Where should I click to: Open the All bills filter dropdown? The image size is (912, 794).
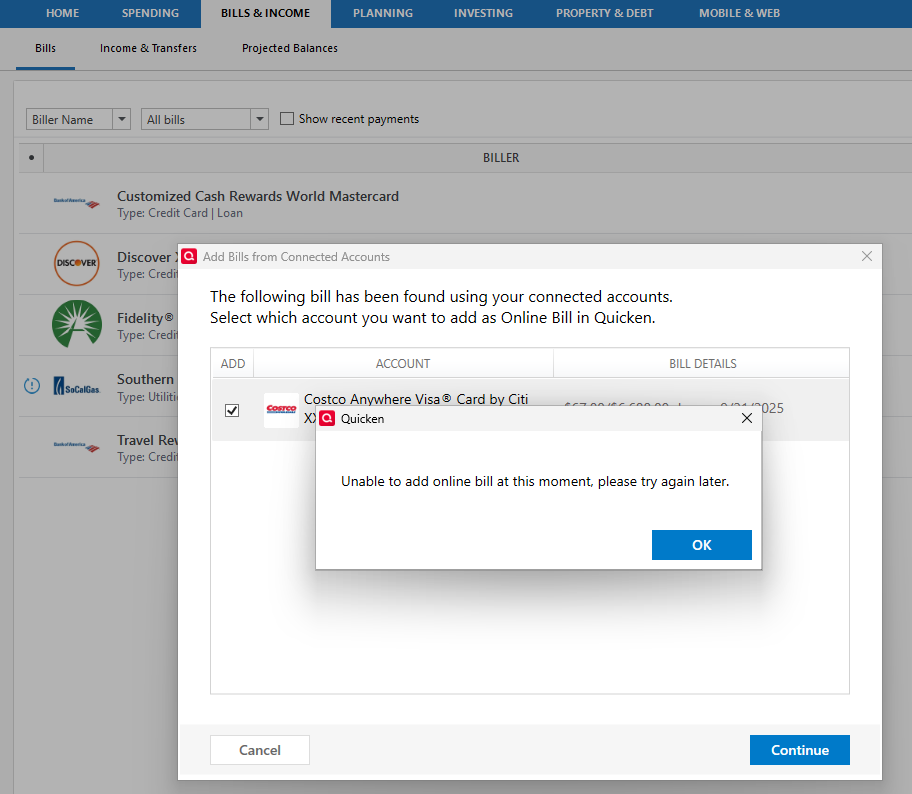tap(204, 119)
